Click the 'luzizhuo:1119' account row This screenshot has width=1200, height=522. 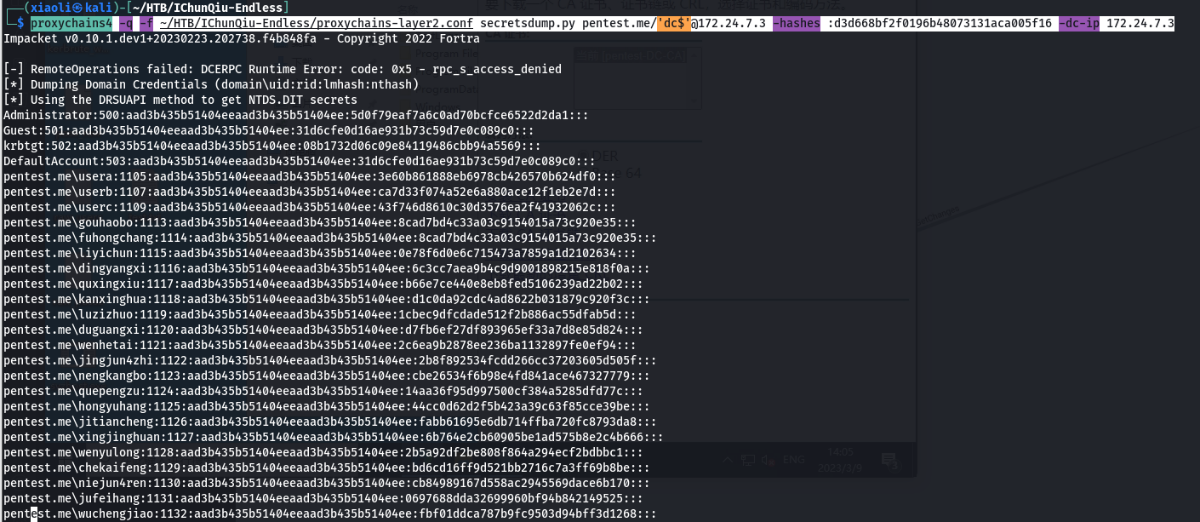(323, 314)
